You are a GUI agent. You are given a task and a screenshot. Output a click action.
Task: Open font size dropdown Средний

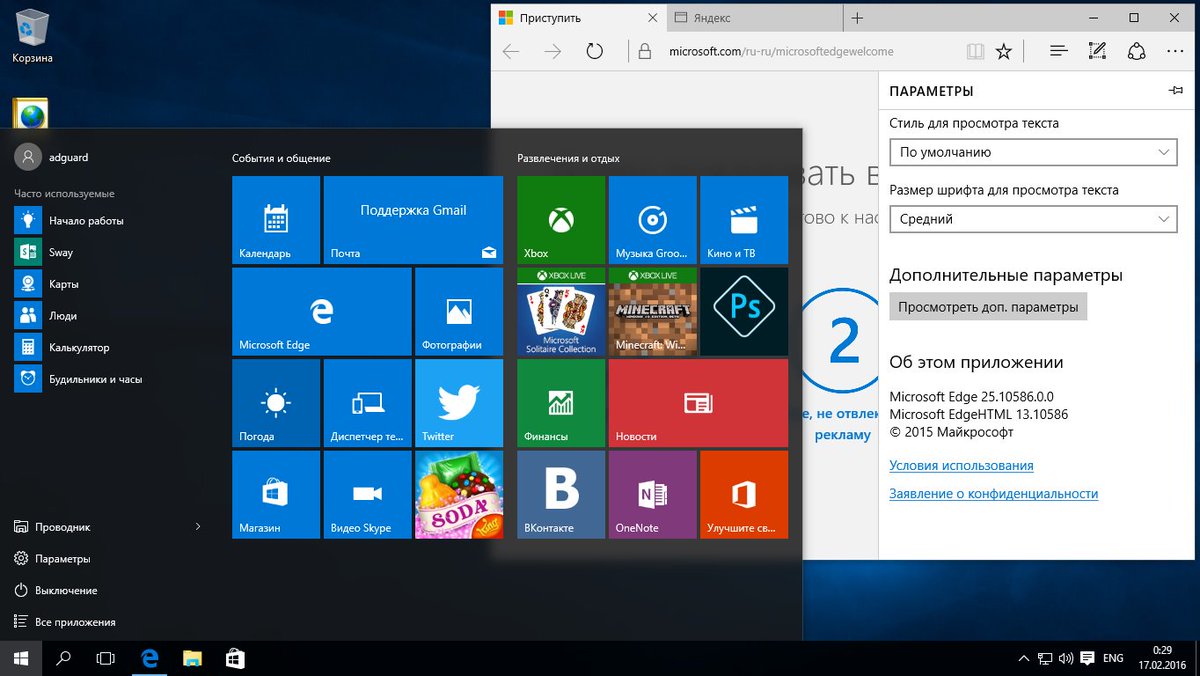pyautogui.click(x=1033, y=219)
